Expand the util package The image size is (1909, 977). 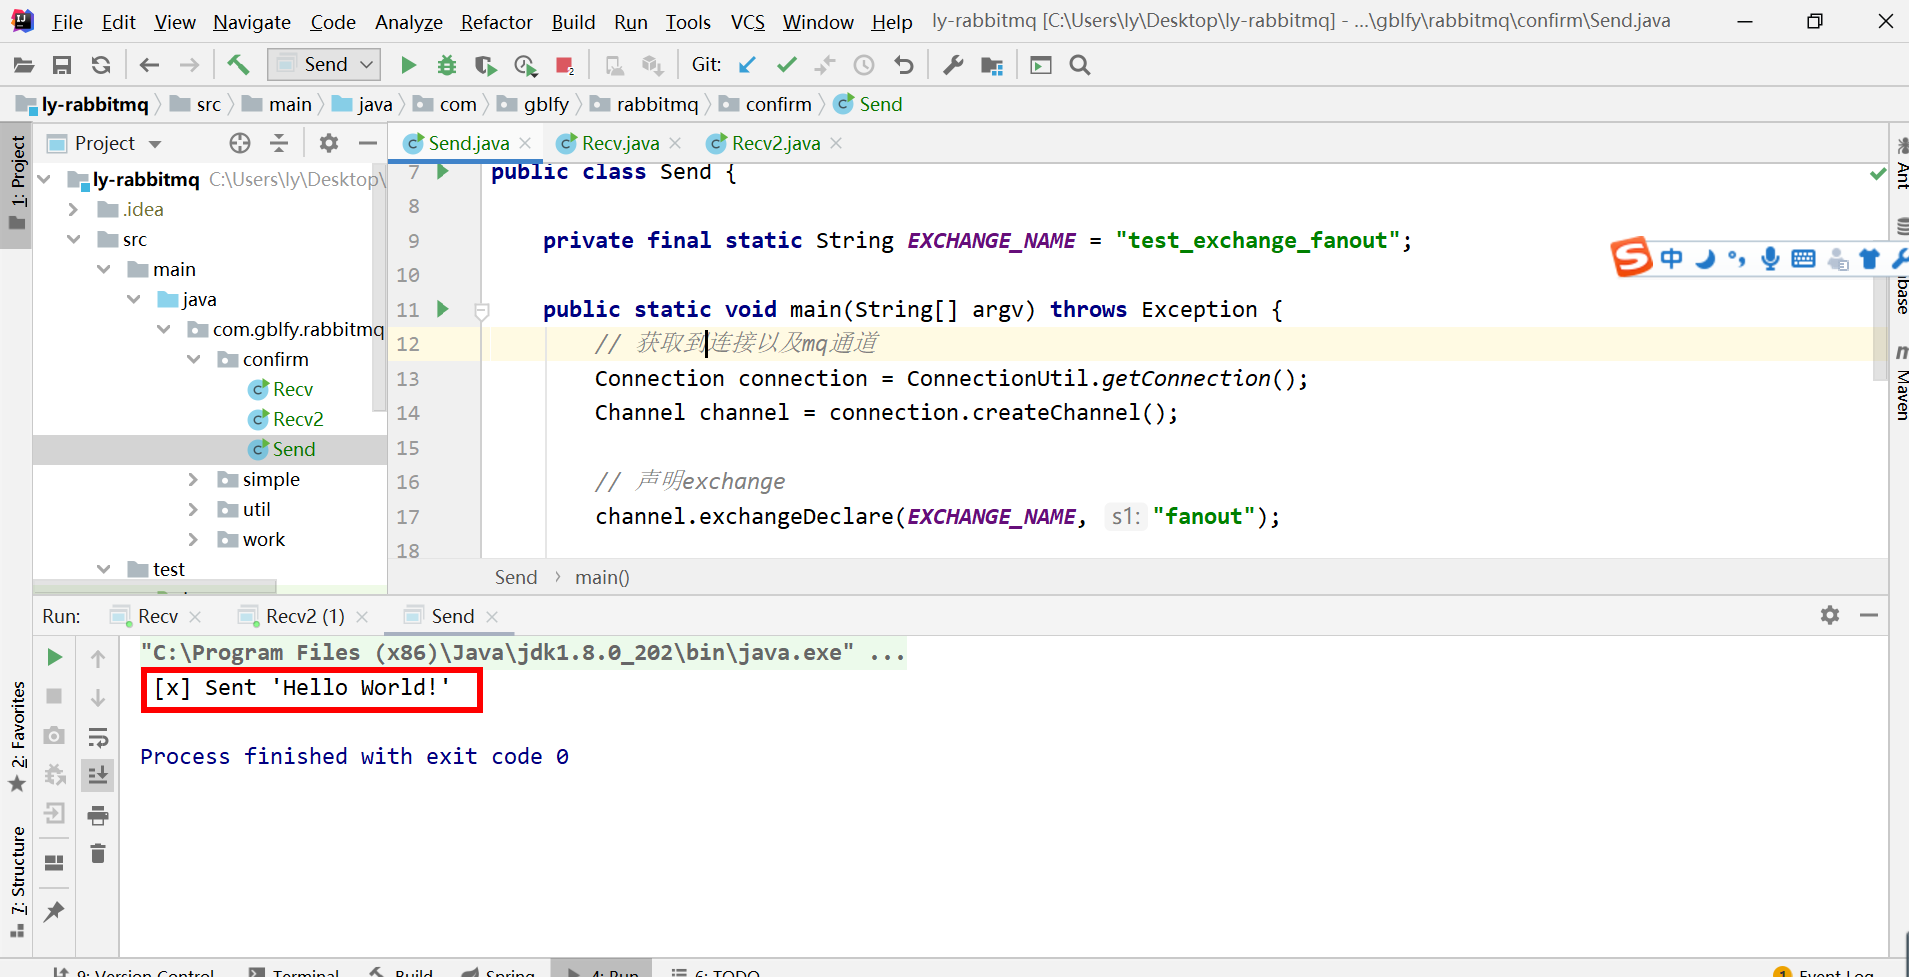(193, 509)
